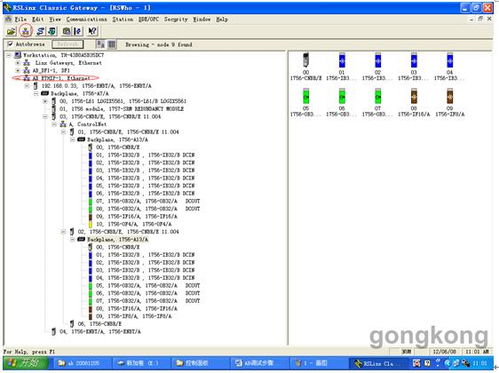This screenshot has height=373, width=499.
Task: Select brown module 09 1756-IF8/A icon
Action: coord(450,102)
